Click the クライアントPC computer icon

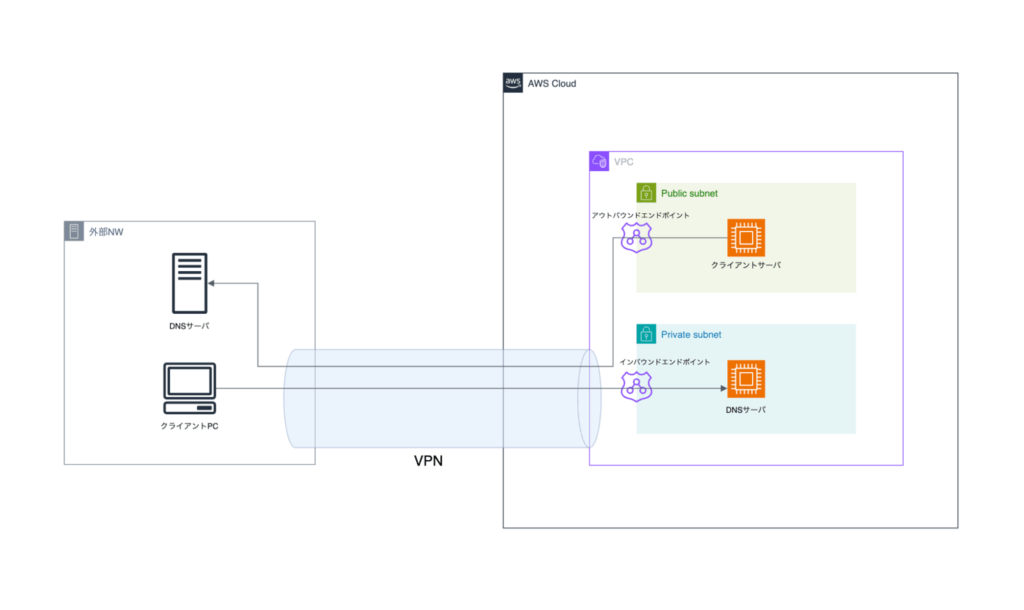(x=189, y=389)
